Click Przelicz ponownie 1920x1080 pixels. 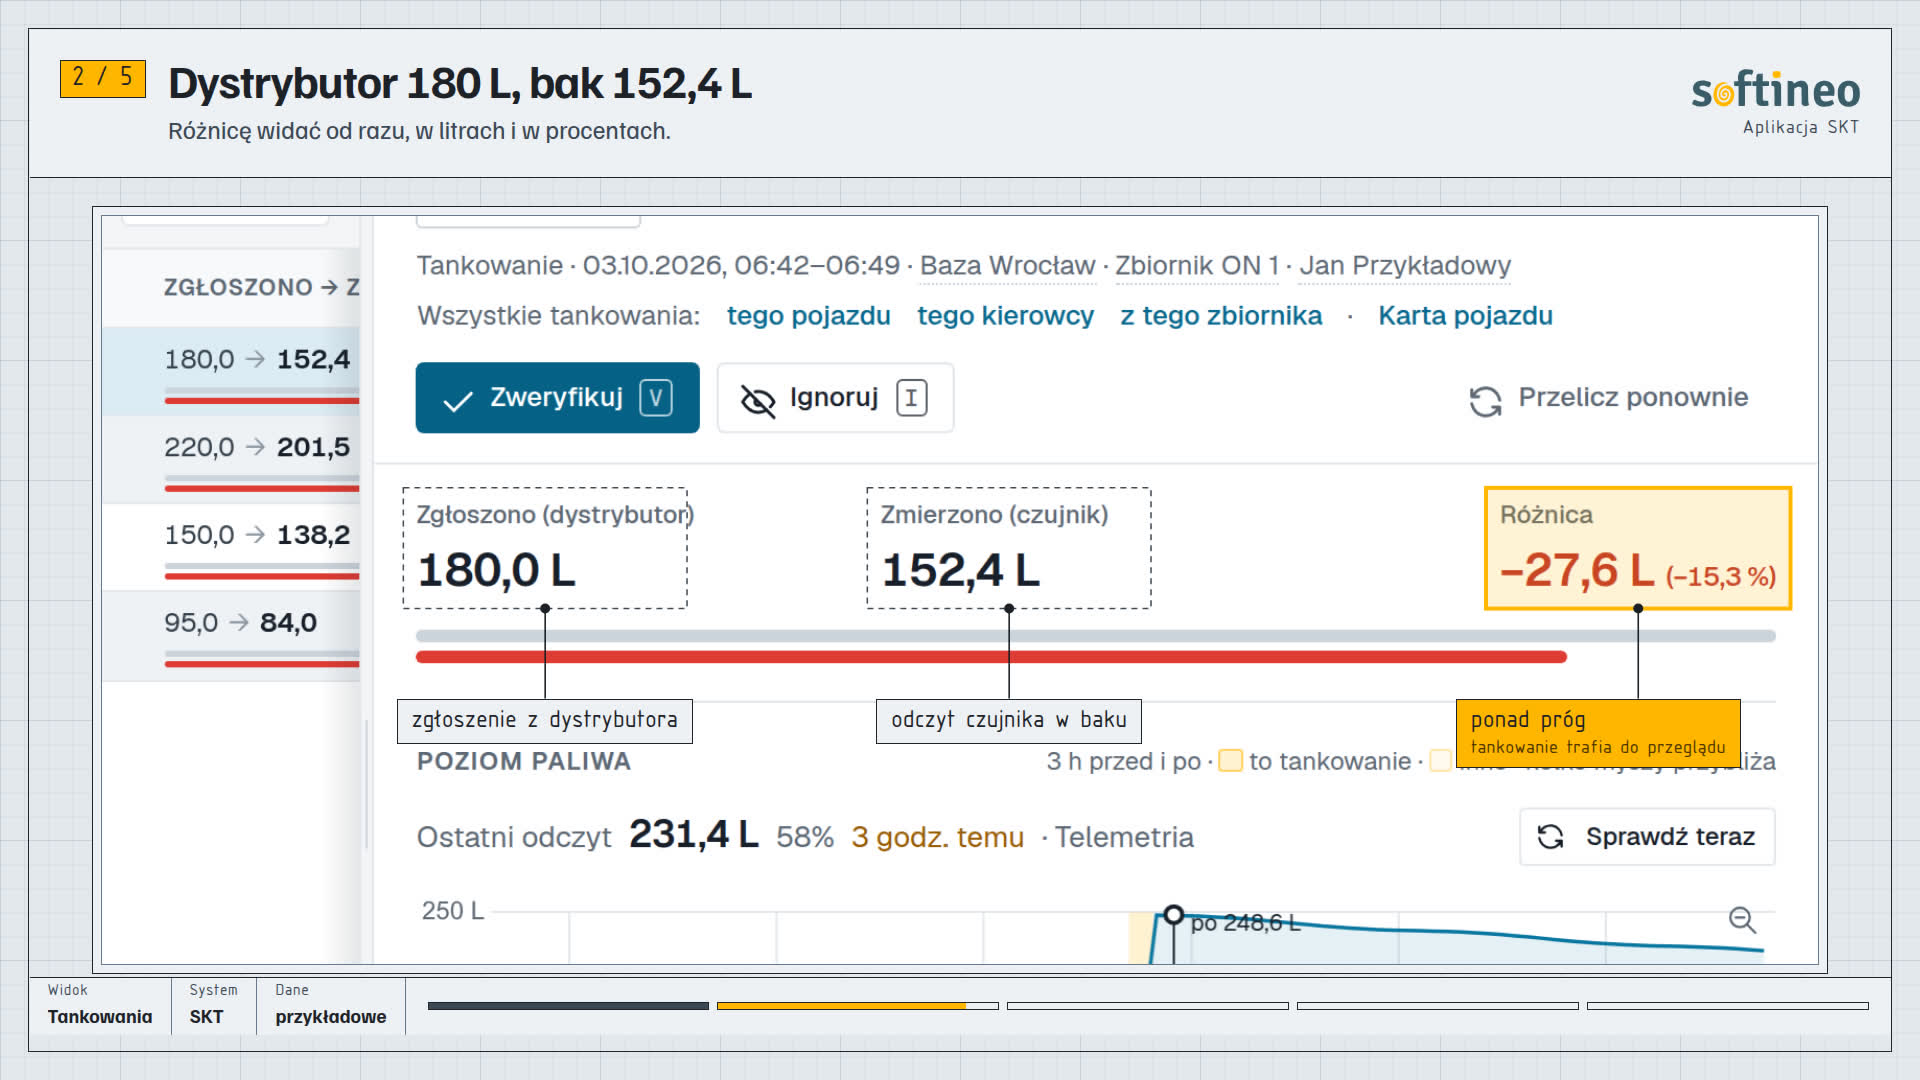(x=1608, y=398)
